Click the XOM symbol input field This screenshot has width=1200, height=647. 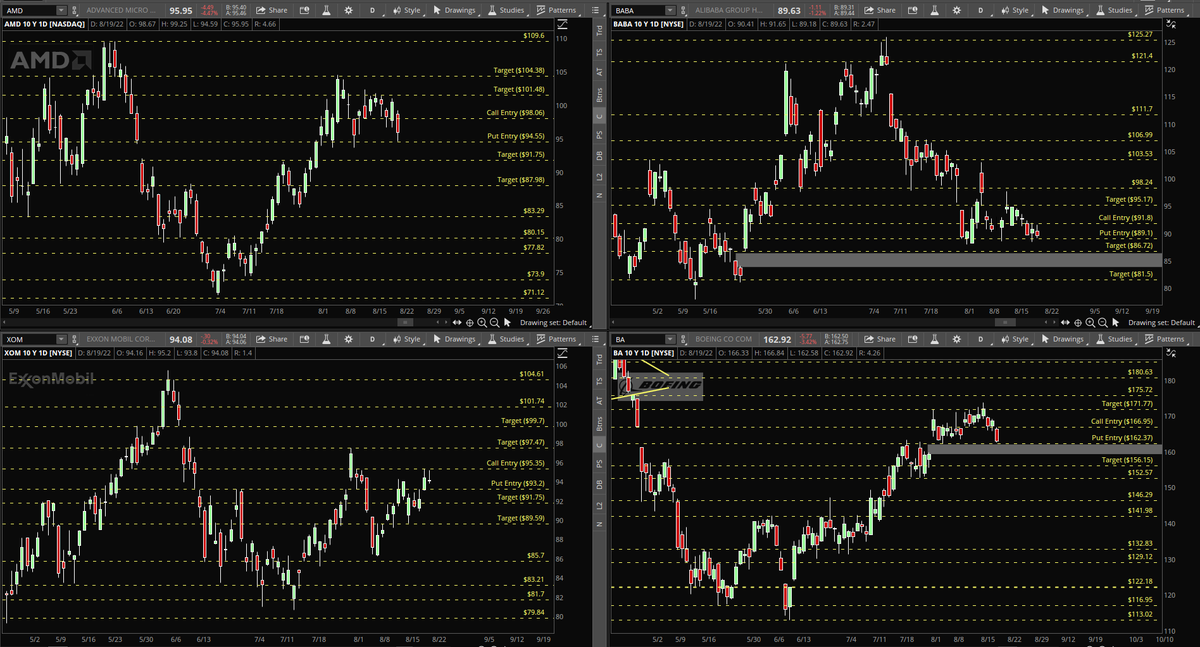coord(30,339)
